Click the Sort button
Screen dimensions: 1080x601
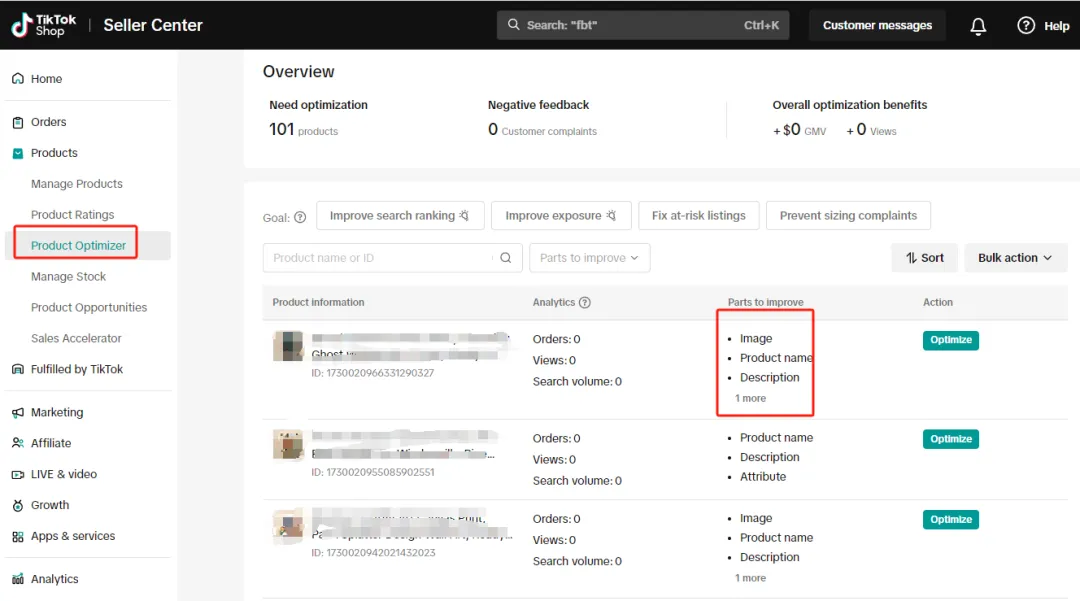924,257
